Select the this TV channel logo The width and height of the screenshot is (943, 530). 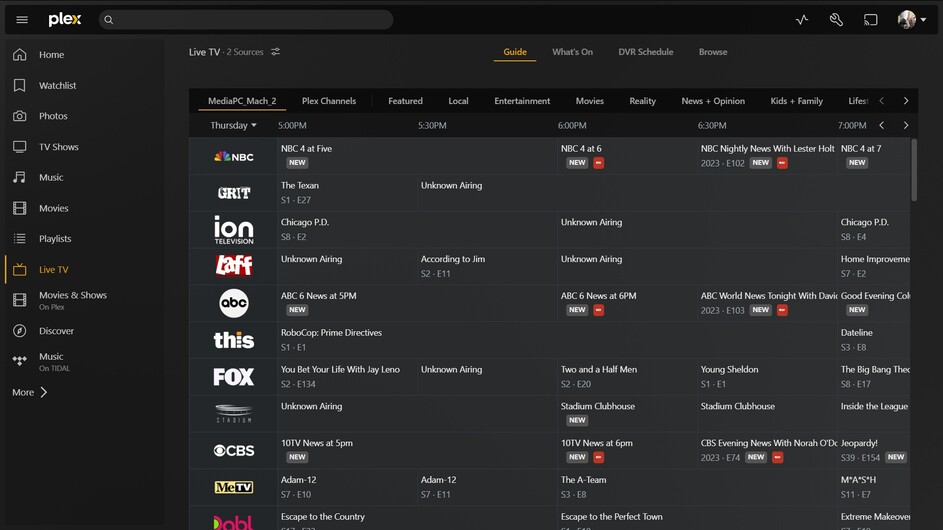tap(234, 340)
